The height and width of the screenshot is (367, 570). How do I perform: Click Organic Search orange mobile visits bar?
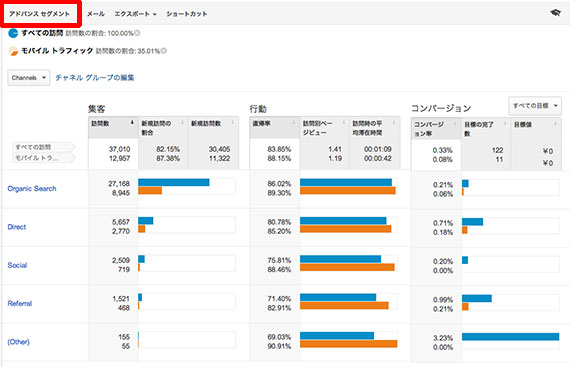click(x=150, y=190)
